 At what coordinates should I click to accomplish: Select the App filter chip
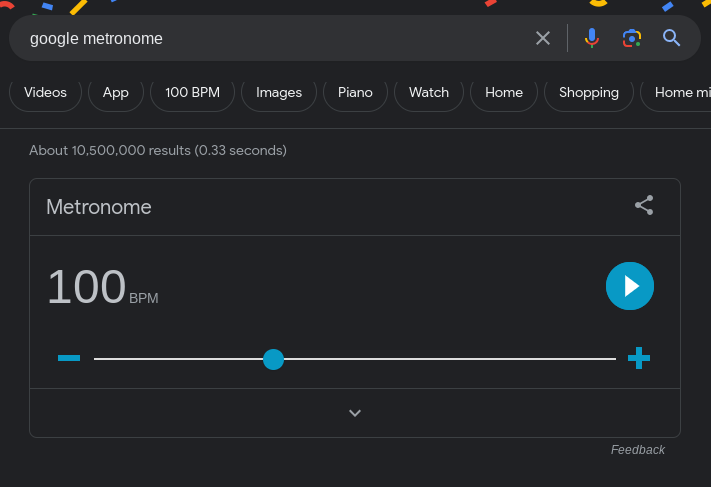coord(116,93)
